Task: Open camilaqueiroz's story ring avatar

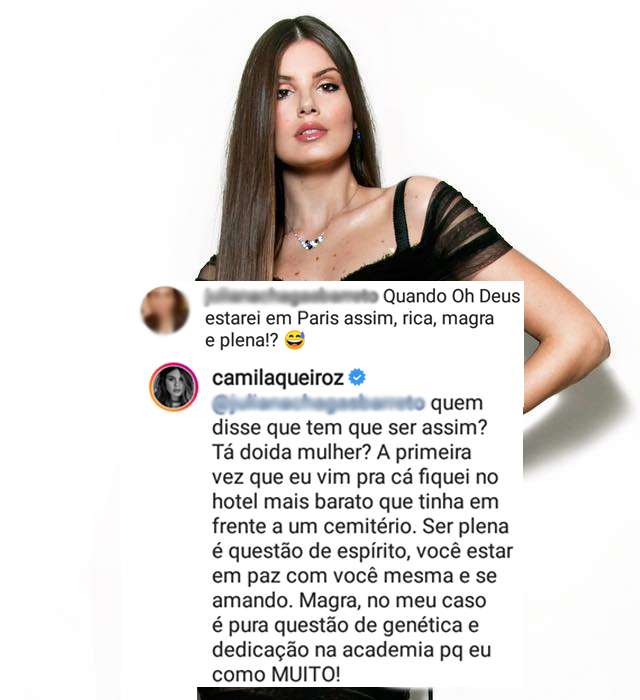Action: tap(174, 387)
